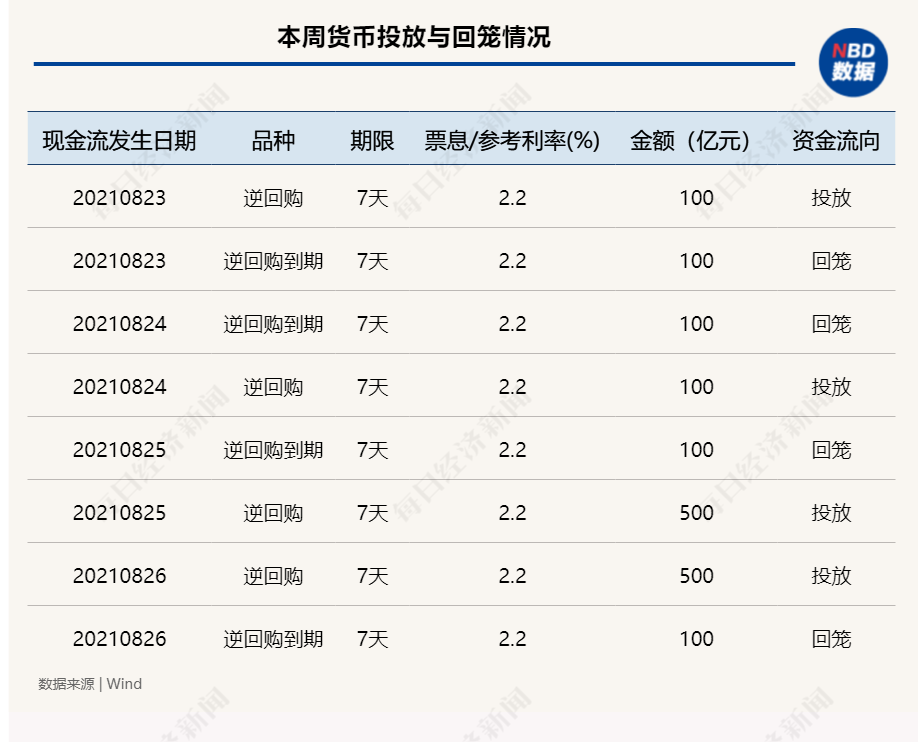This screenshot has height=742, width=918.
Task: Click date 20210826 in the 500 投放 row
Action: coord(119,576)
